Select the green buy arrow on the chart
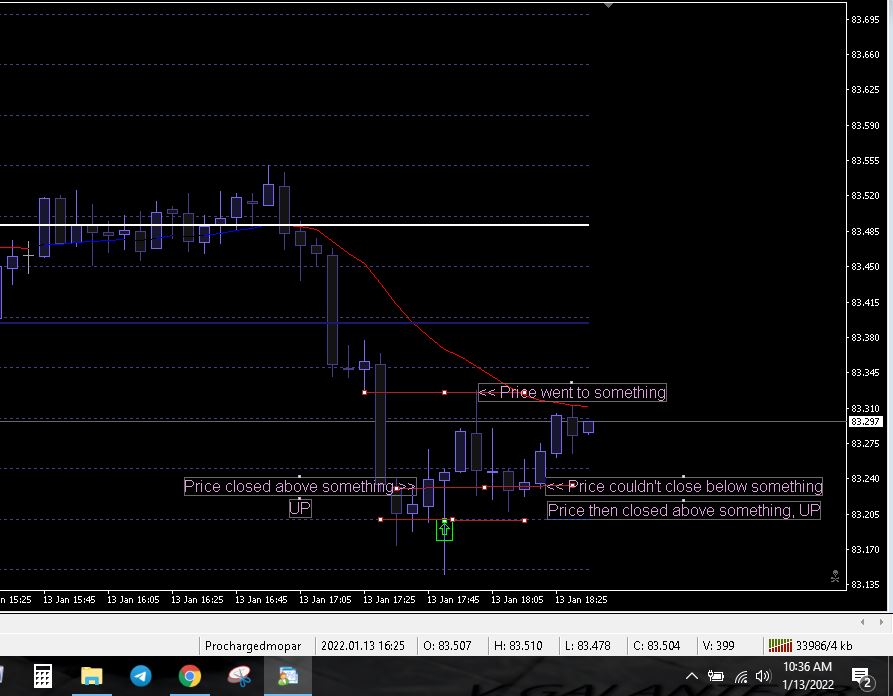 [x=444, y=530]
